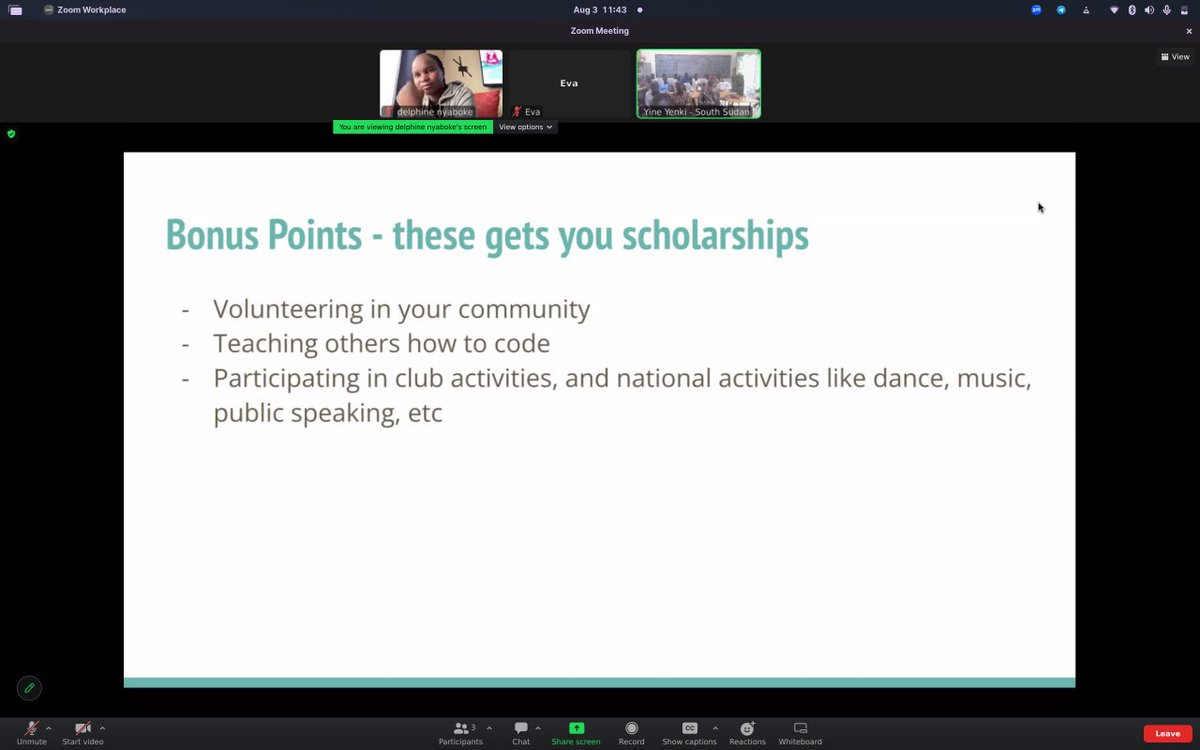Viewport: 1200px width, 750px height.
Task: Click Eva's muted microphone icon
Action: click(517, 112)
